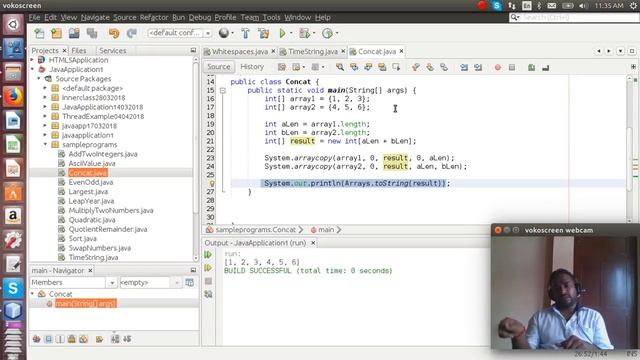
Task: Collapse the Source Packages node
Action: pos(39,79)
